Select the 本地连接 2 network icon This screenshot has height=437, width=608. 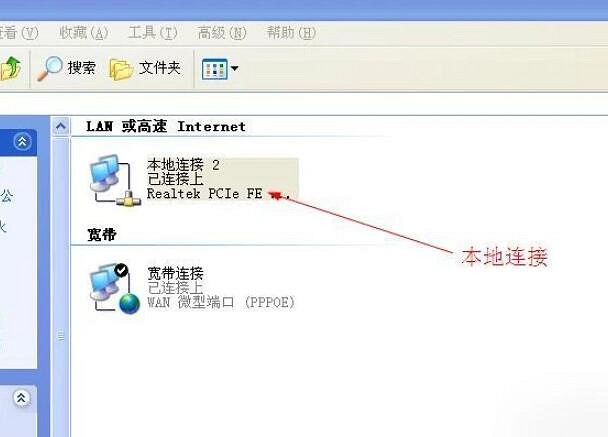pyautogui.click(x=115, y=180)
